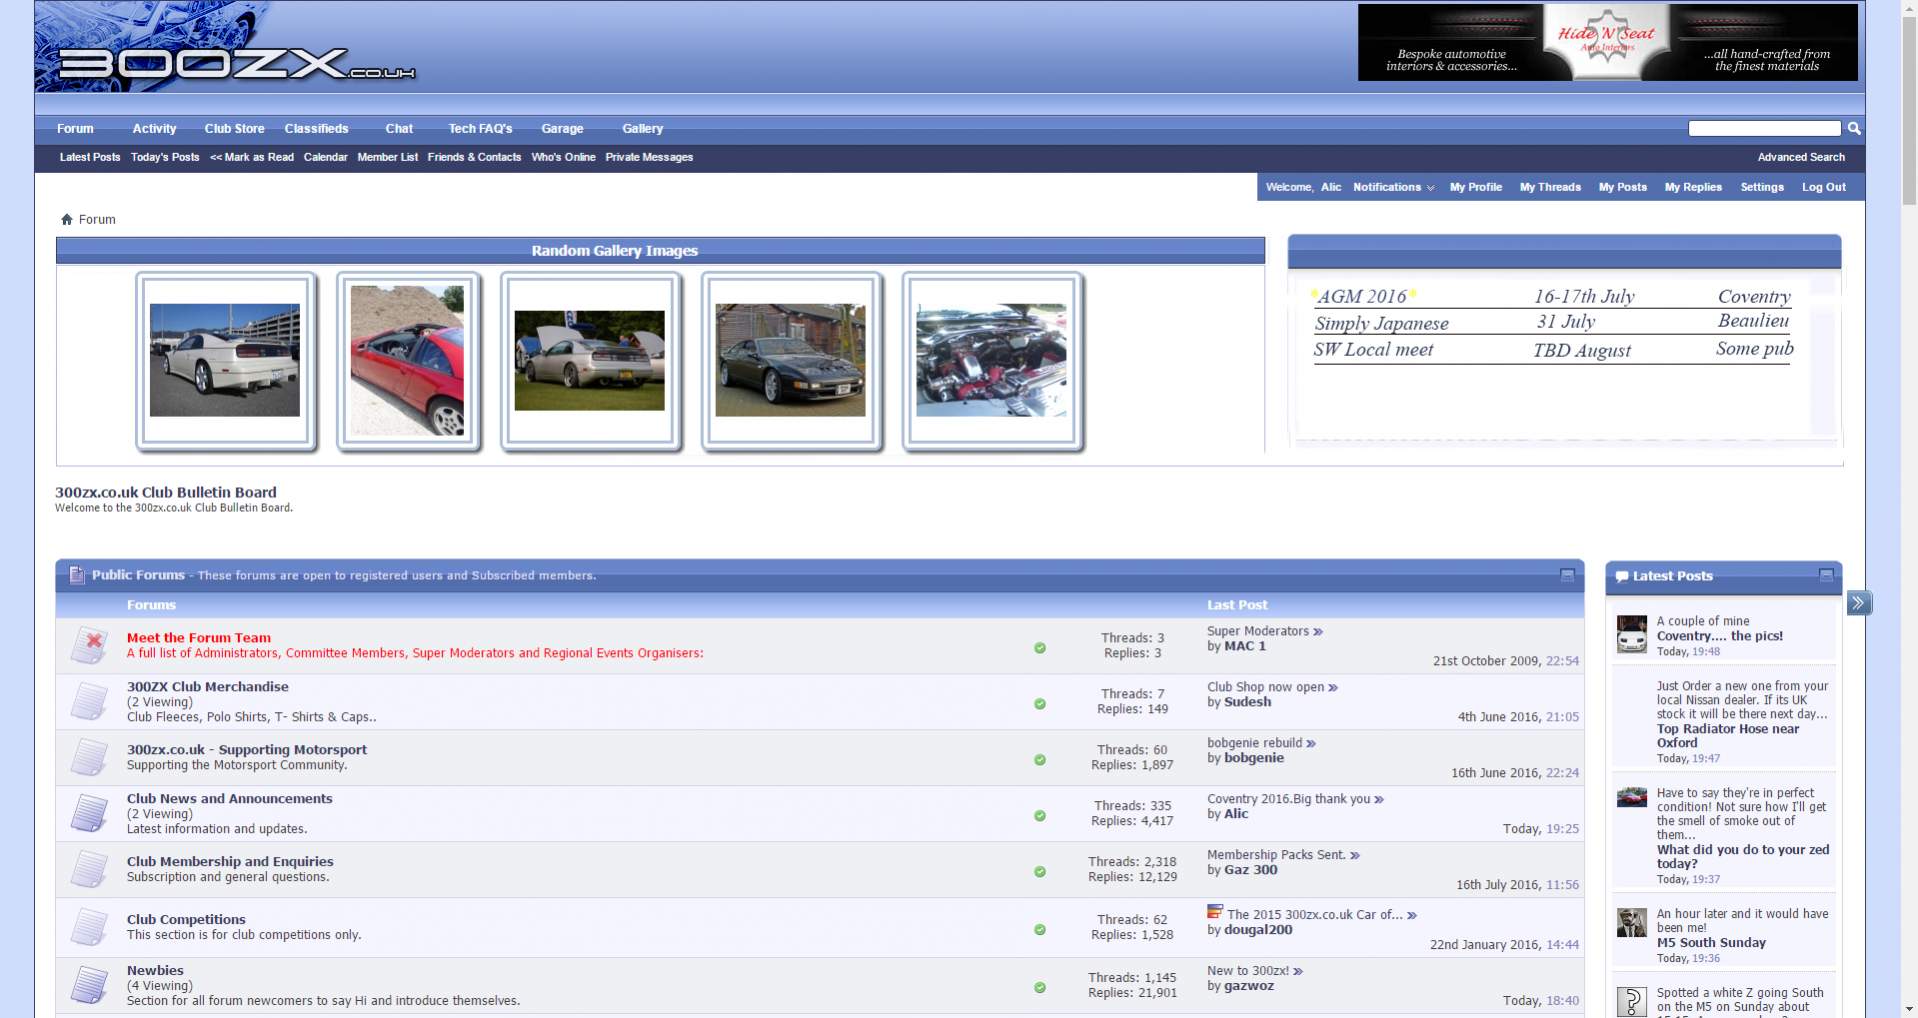Screen dimensions: 1918x1018
Task: Open last post arrow beside Super Moderators
Action: coord(1318,632)
